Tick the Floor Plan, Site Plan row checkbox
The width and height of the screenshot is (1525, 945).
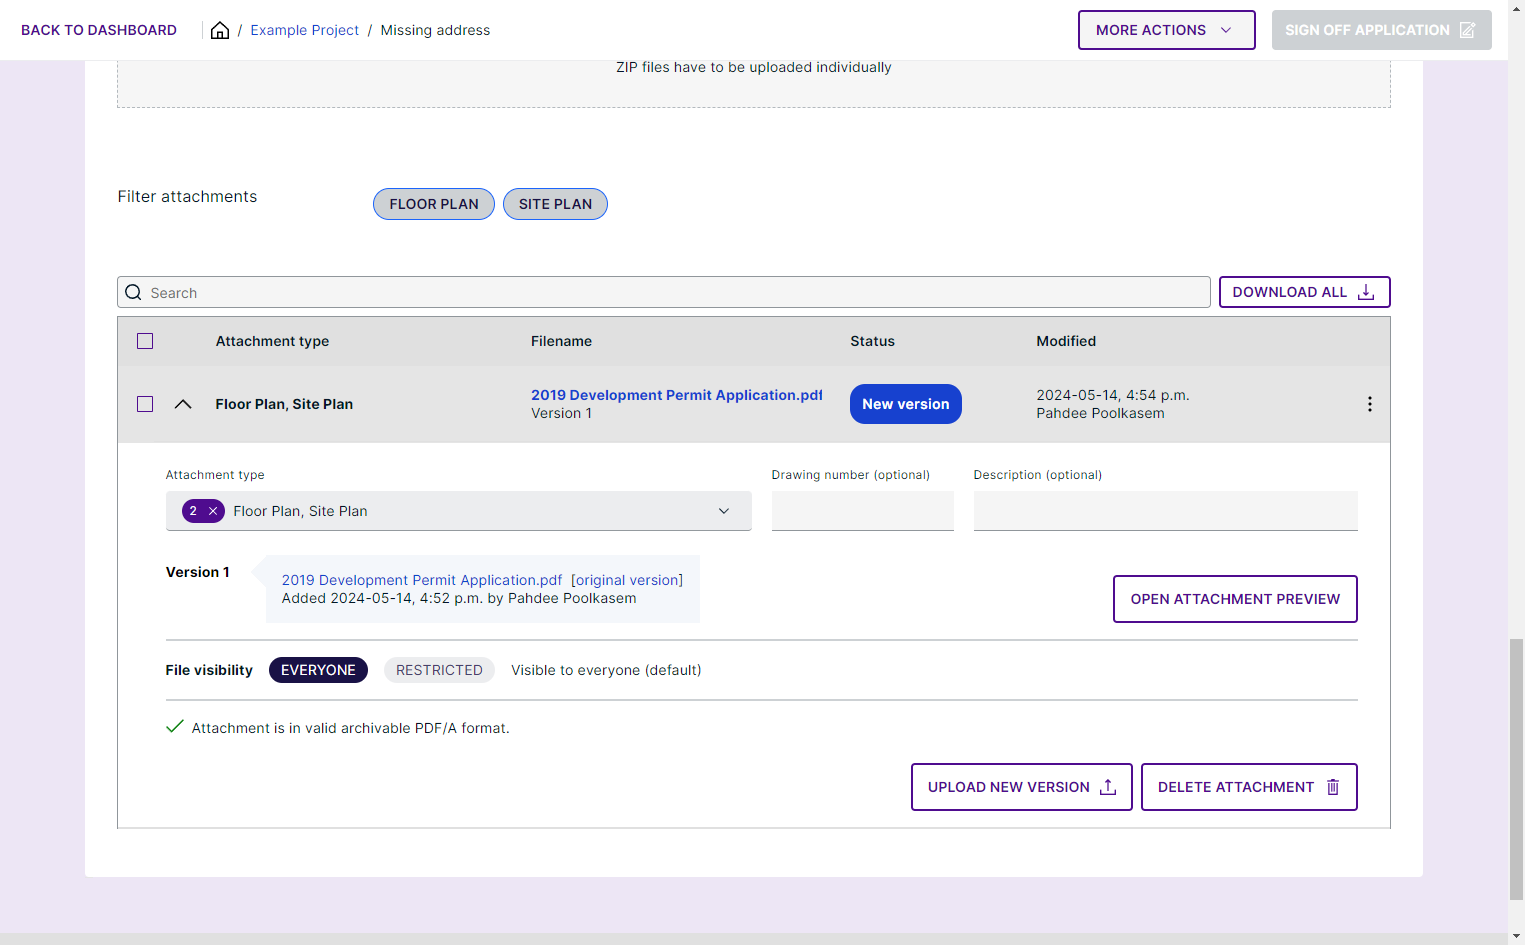(145, 404)
